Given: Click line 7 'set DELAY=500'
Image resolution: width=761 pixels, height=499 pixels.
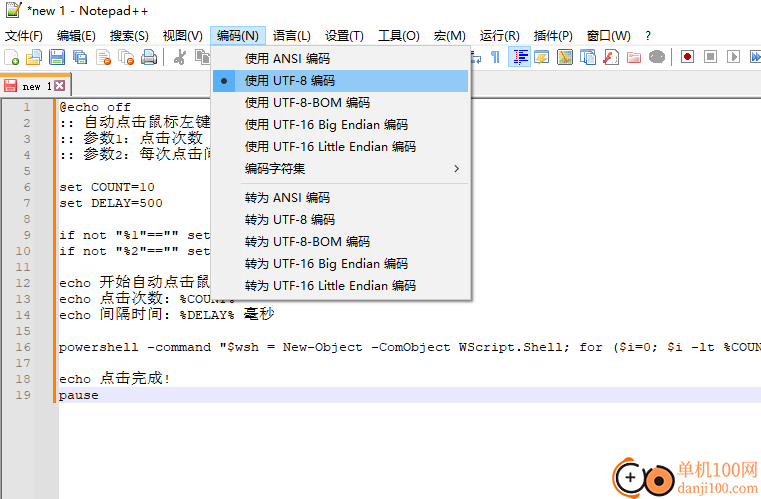Looking at the screenshot, I should (111, 203).
